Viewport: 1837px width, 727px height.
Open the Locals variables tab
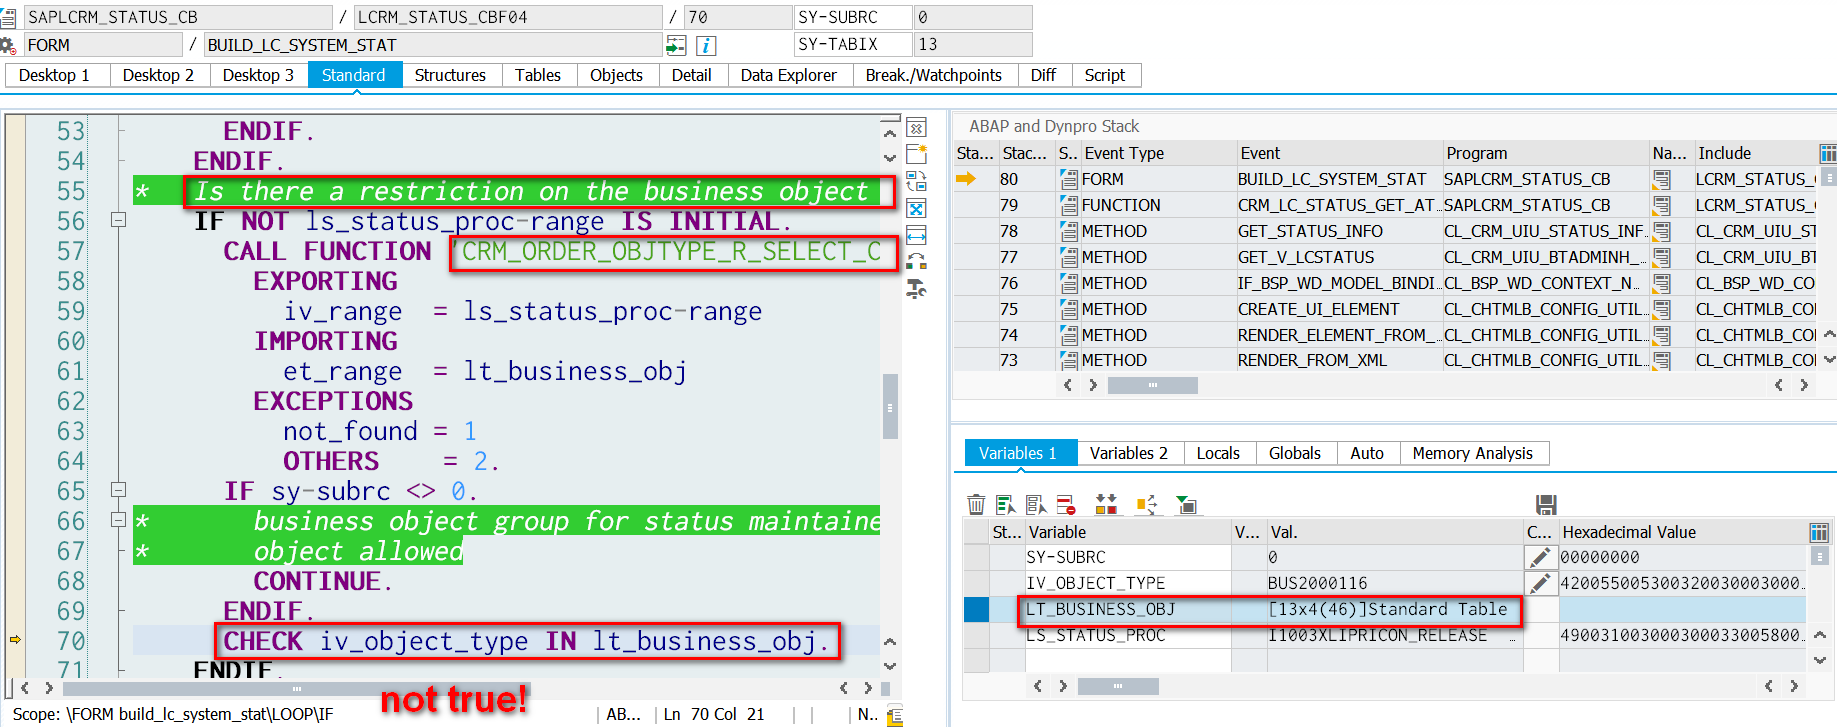tap(1218, 453)
